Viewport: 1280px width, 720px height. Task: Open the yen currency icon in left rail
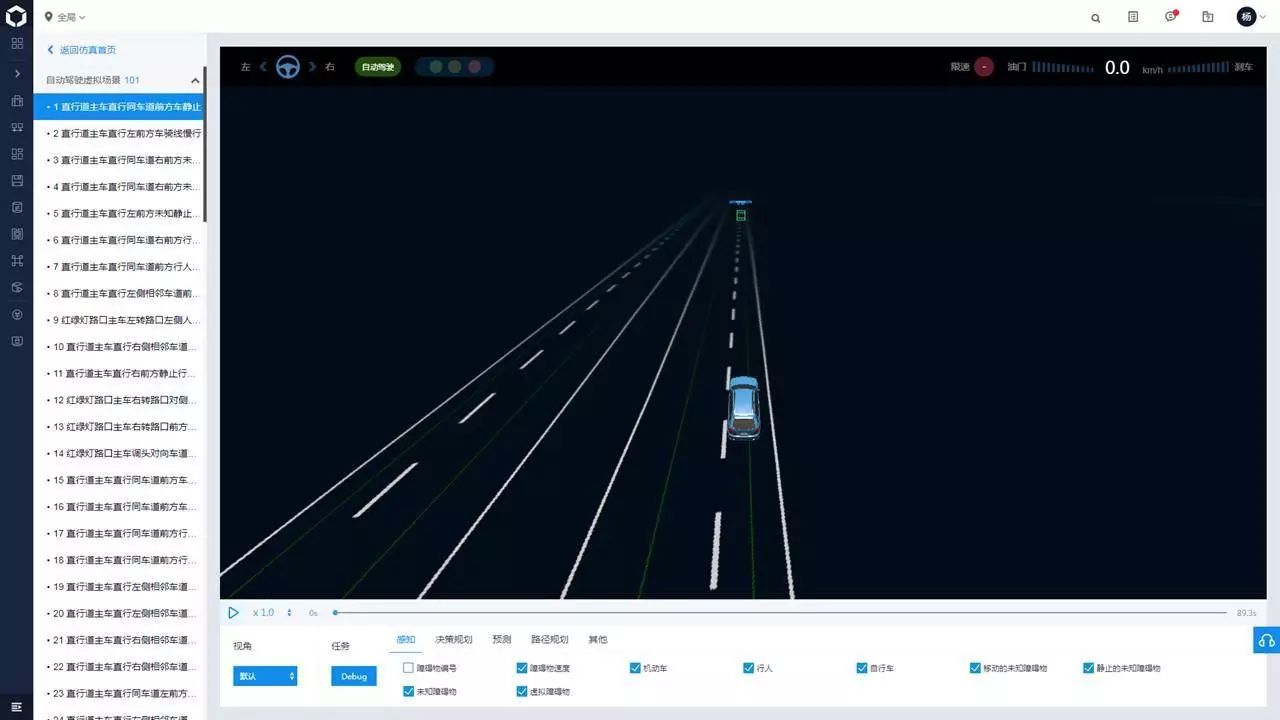(17, 314)
